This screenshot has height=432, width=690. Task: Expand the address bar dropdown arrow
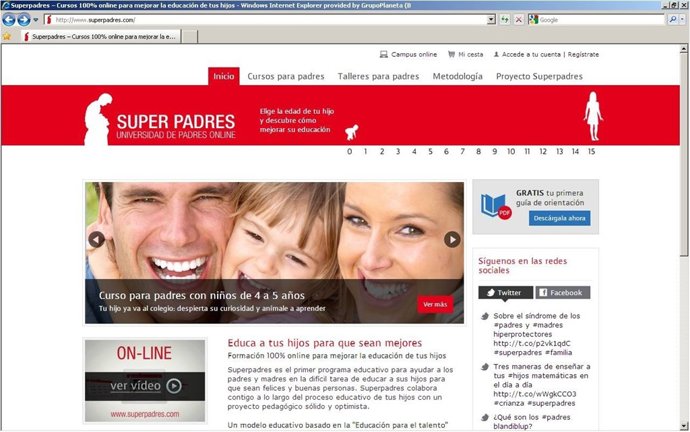coord(492,20)
